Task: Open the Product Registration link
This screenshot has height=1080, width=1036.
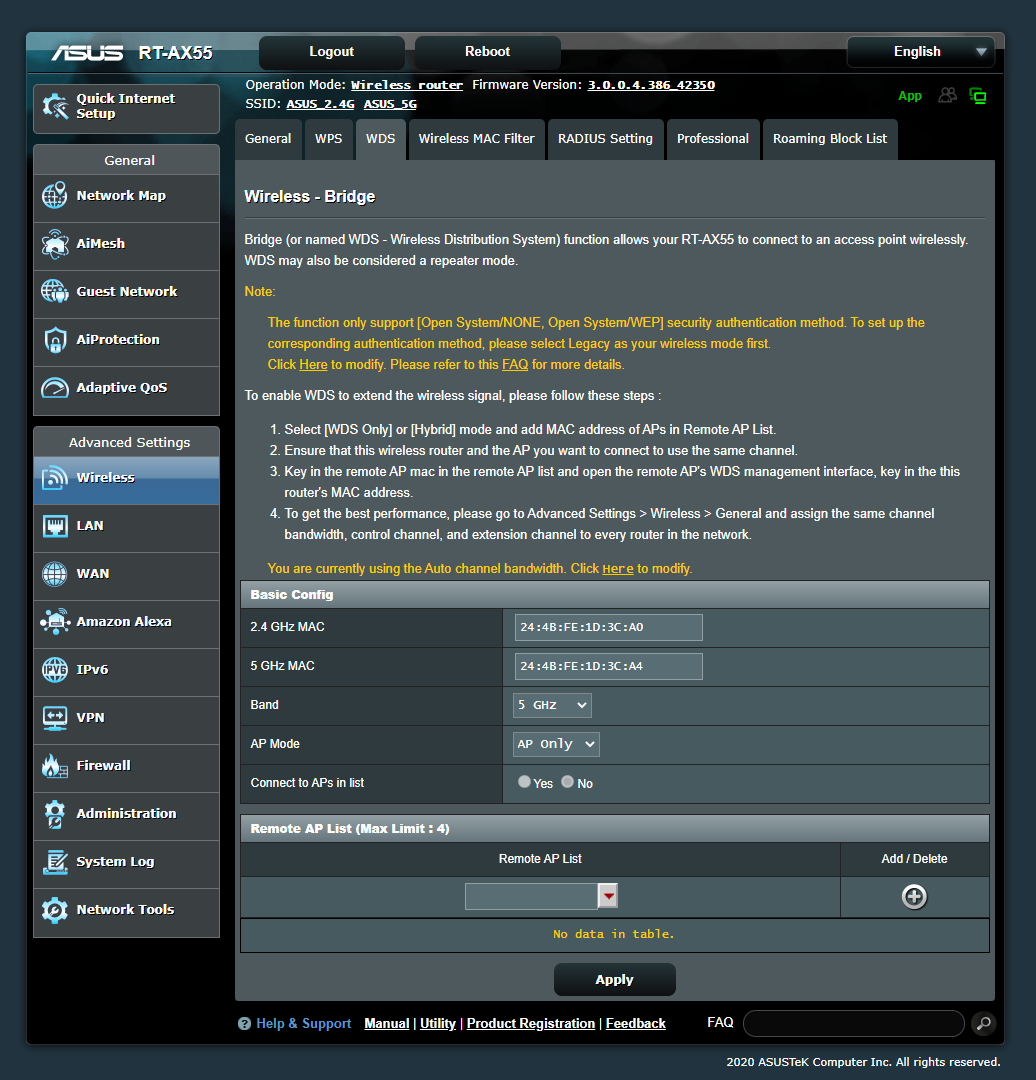Action: coord(530,1024)
